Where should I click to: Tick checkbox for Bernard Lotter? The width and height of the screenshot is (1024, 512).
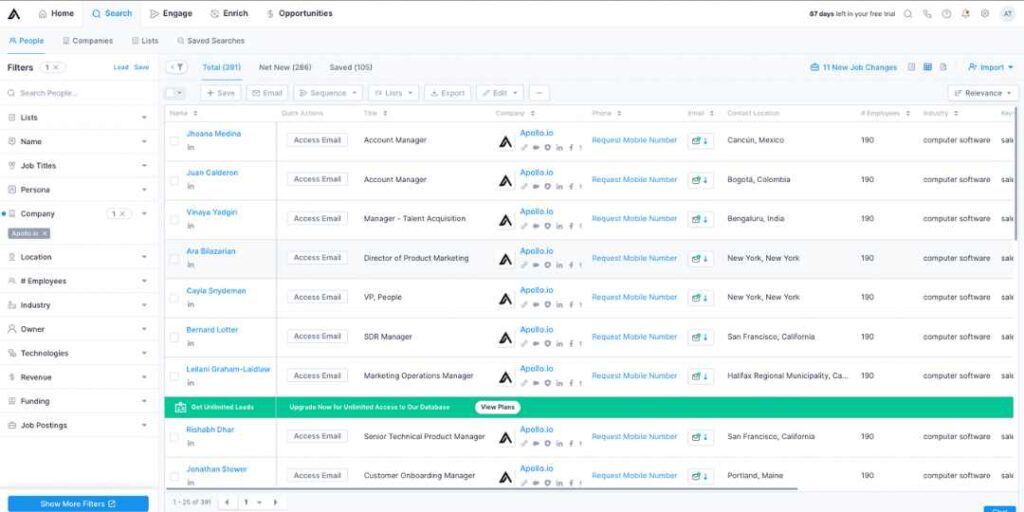click(x=174, y=338)
